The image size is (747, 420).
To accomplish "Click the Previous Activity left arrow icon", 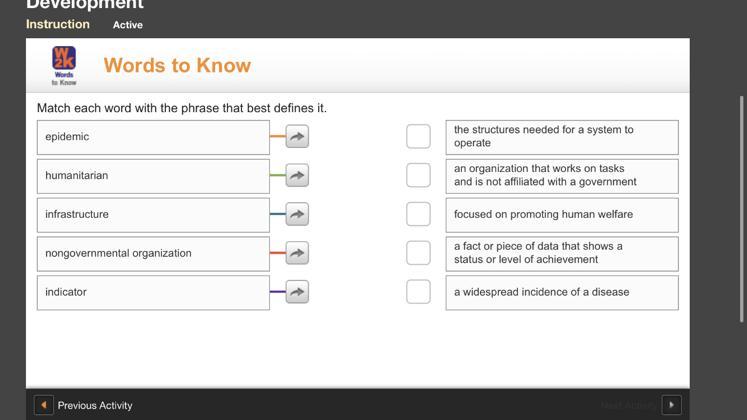I will [x=44, y=405].
